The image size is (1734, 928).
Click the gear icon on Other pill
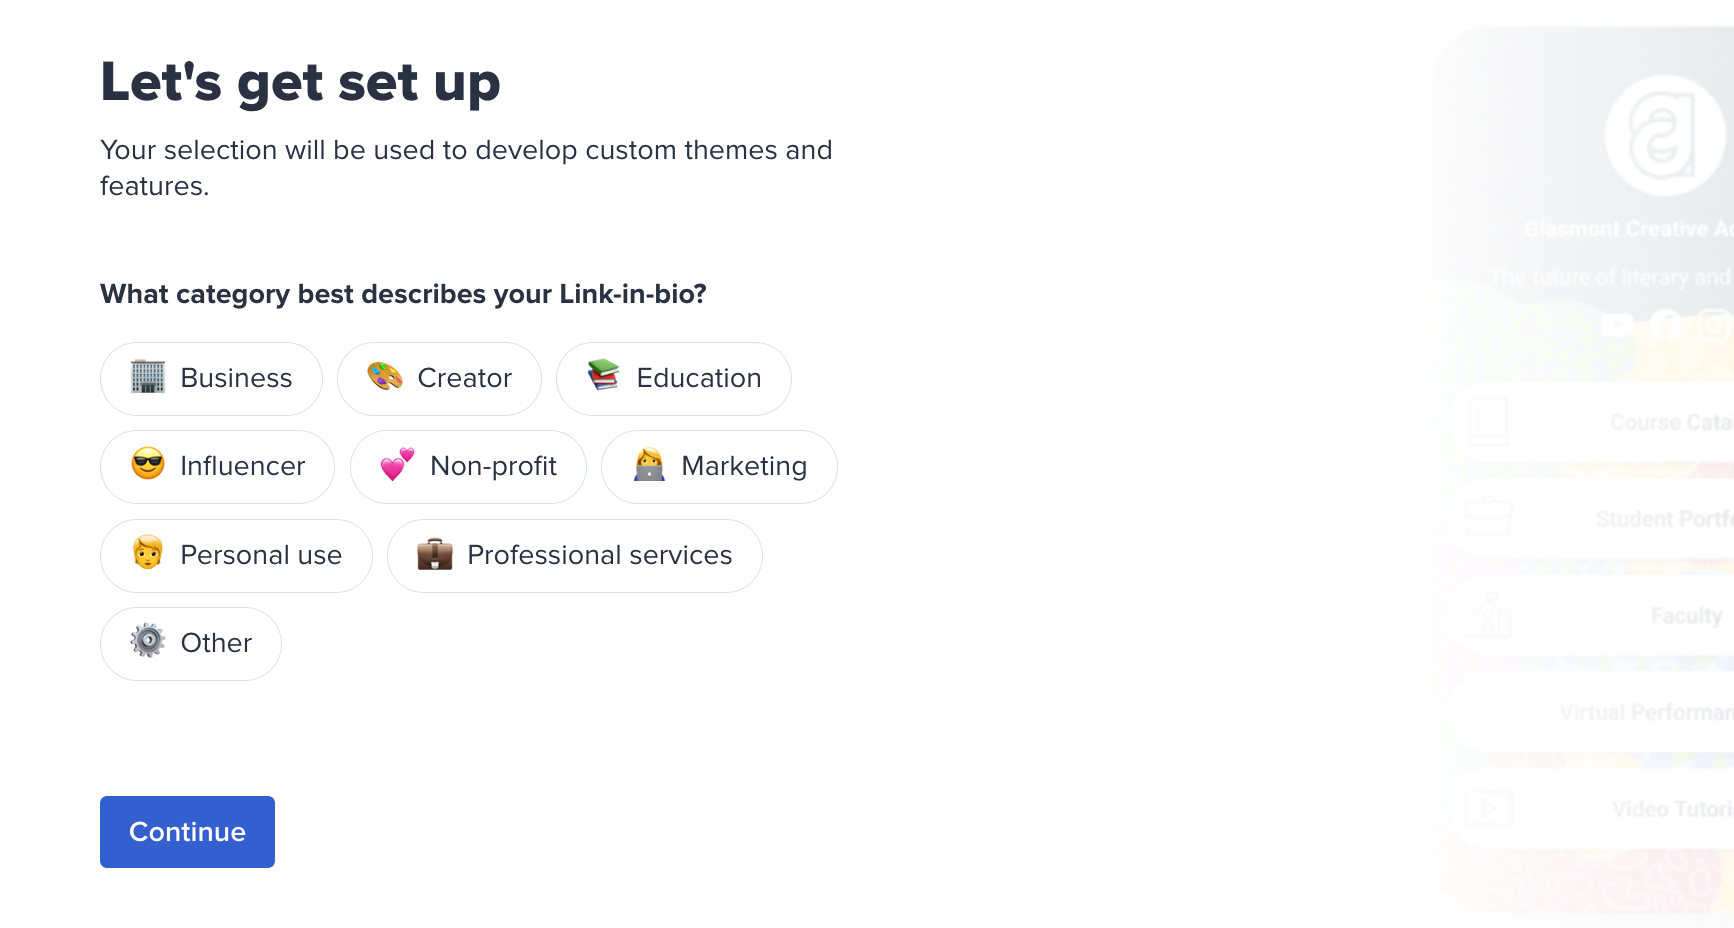click(x=147, y=643)
